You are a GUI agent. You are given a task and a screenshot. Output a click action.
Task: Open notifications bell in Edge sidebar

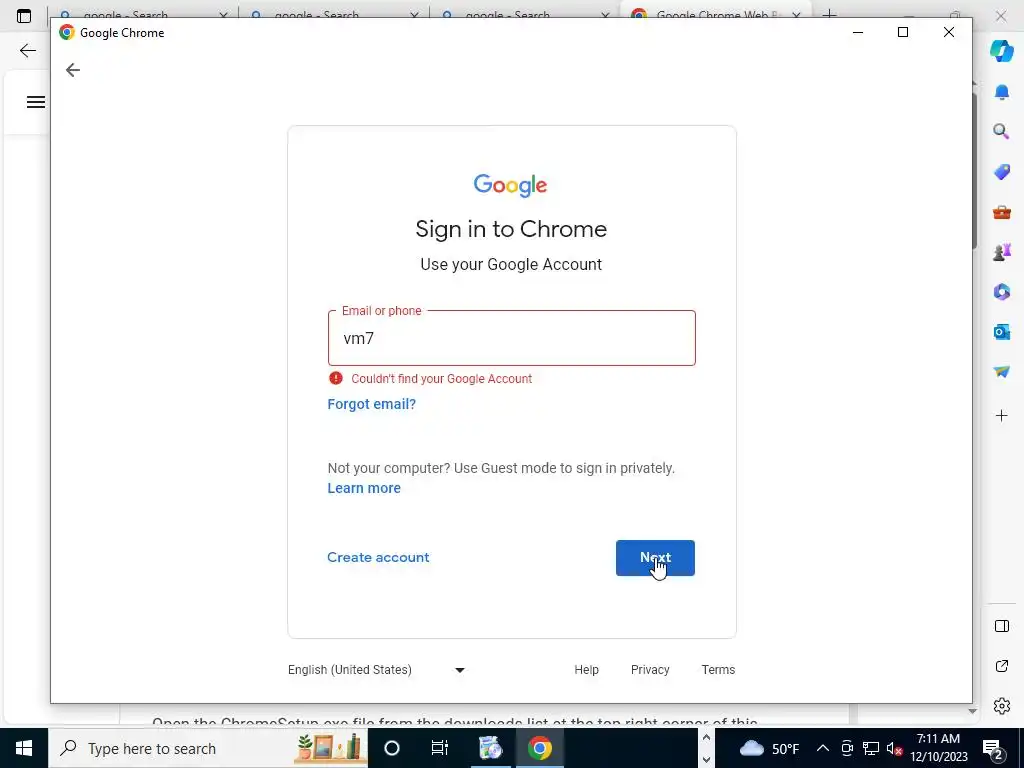(1002, 92)
